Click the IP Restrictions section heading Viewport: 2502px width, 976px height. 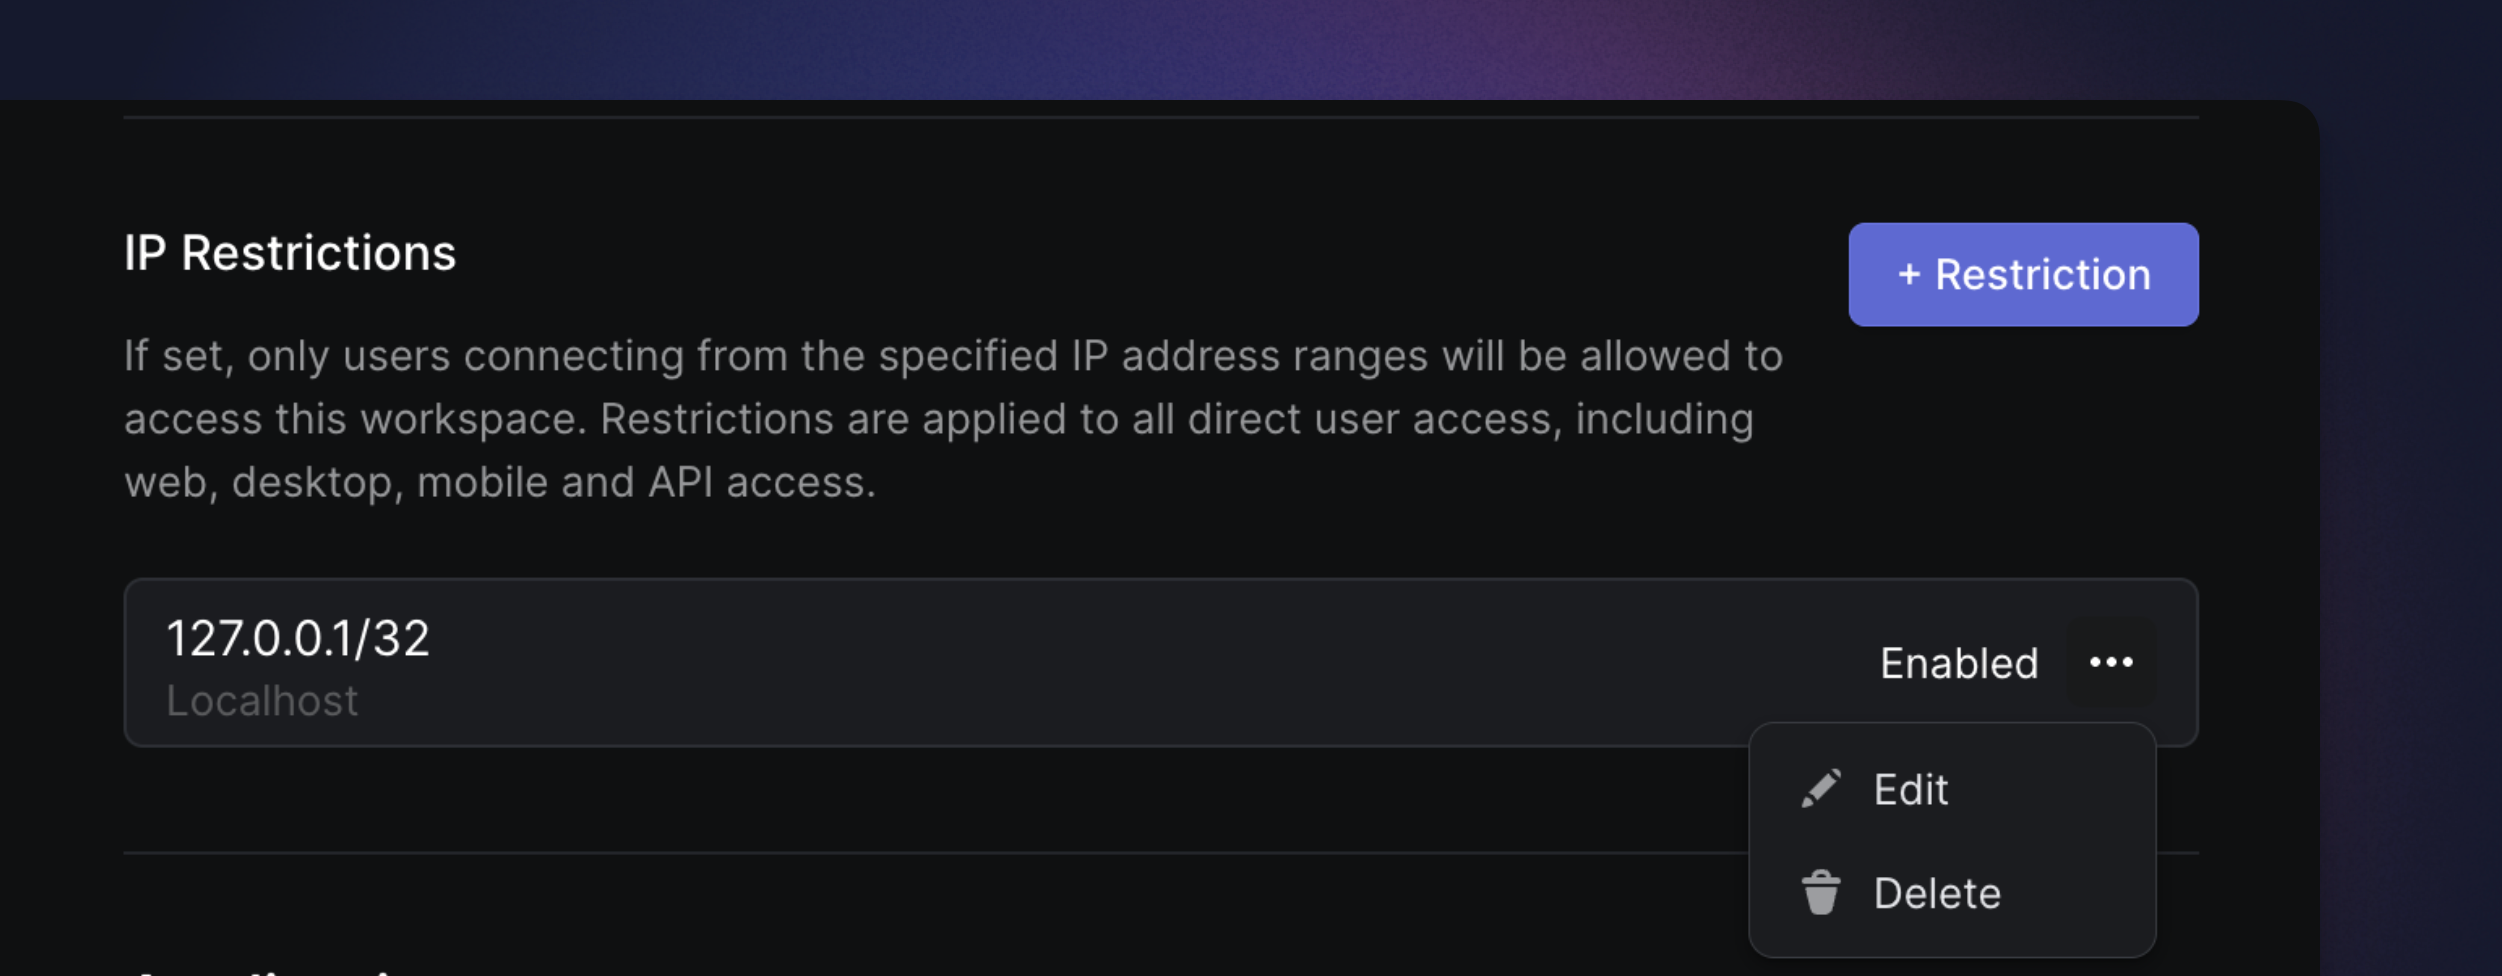tap(290, 252)
